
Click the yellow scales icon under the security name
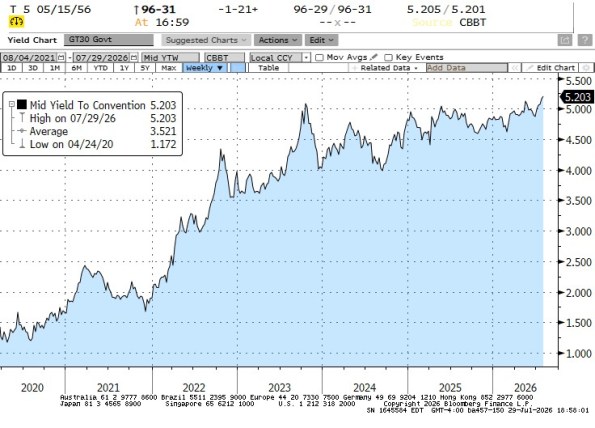tap(16, 22)
